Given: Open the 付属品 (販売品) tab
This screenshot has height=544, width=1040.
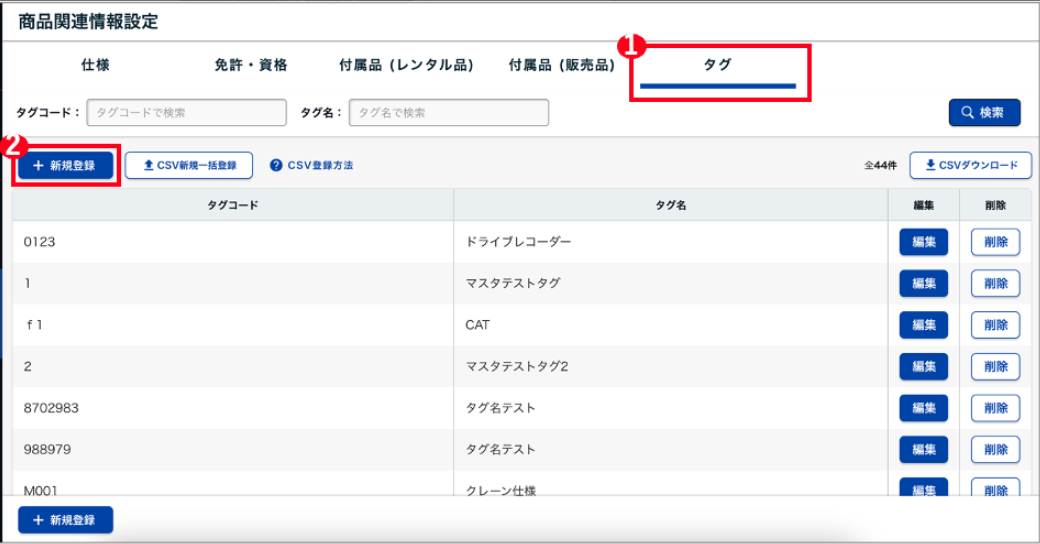Looking at the screenshot, I should 561,65.
